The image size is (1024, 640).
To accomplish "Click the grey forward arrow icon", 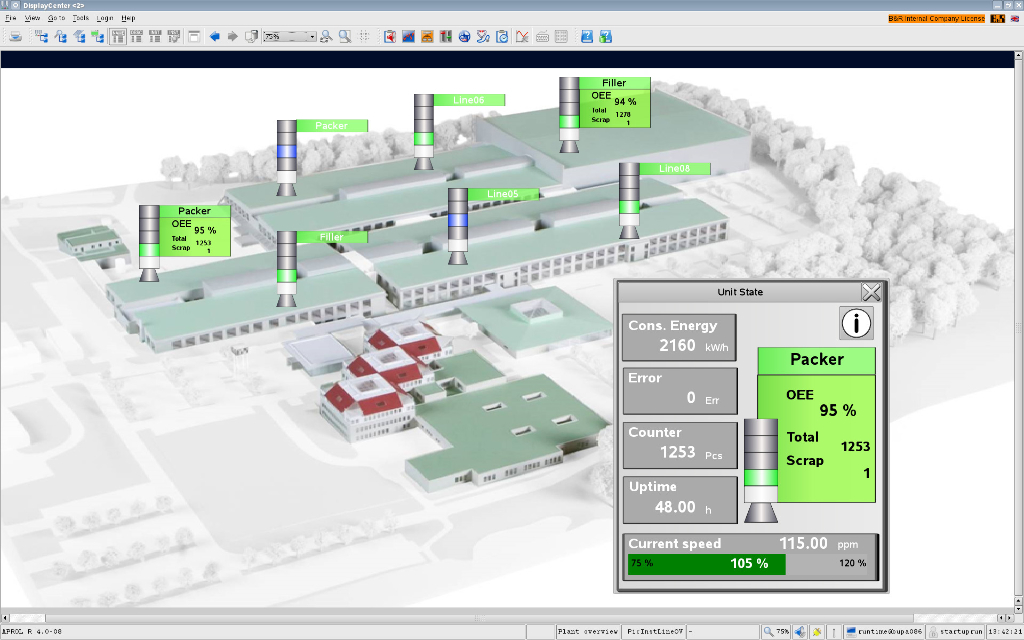I will pos(232,37).
